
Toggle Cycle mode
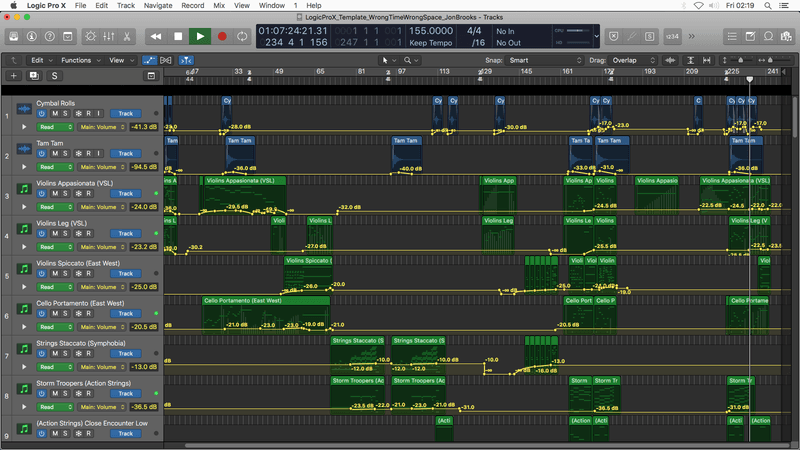click(x=242, y=36)
